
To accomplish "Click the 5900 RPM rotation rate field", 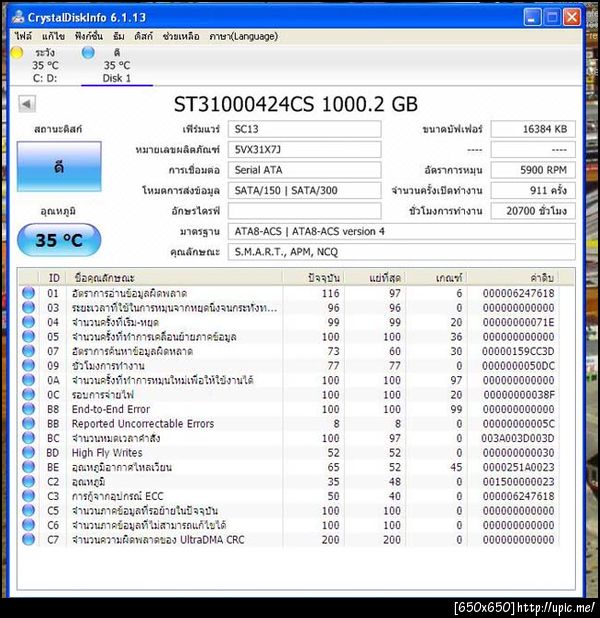I will [x=533, y=170].
